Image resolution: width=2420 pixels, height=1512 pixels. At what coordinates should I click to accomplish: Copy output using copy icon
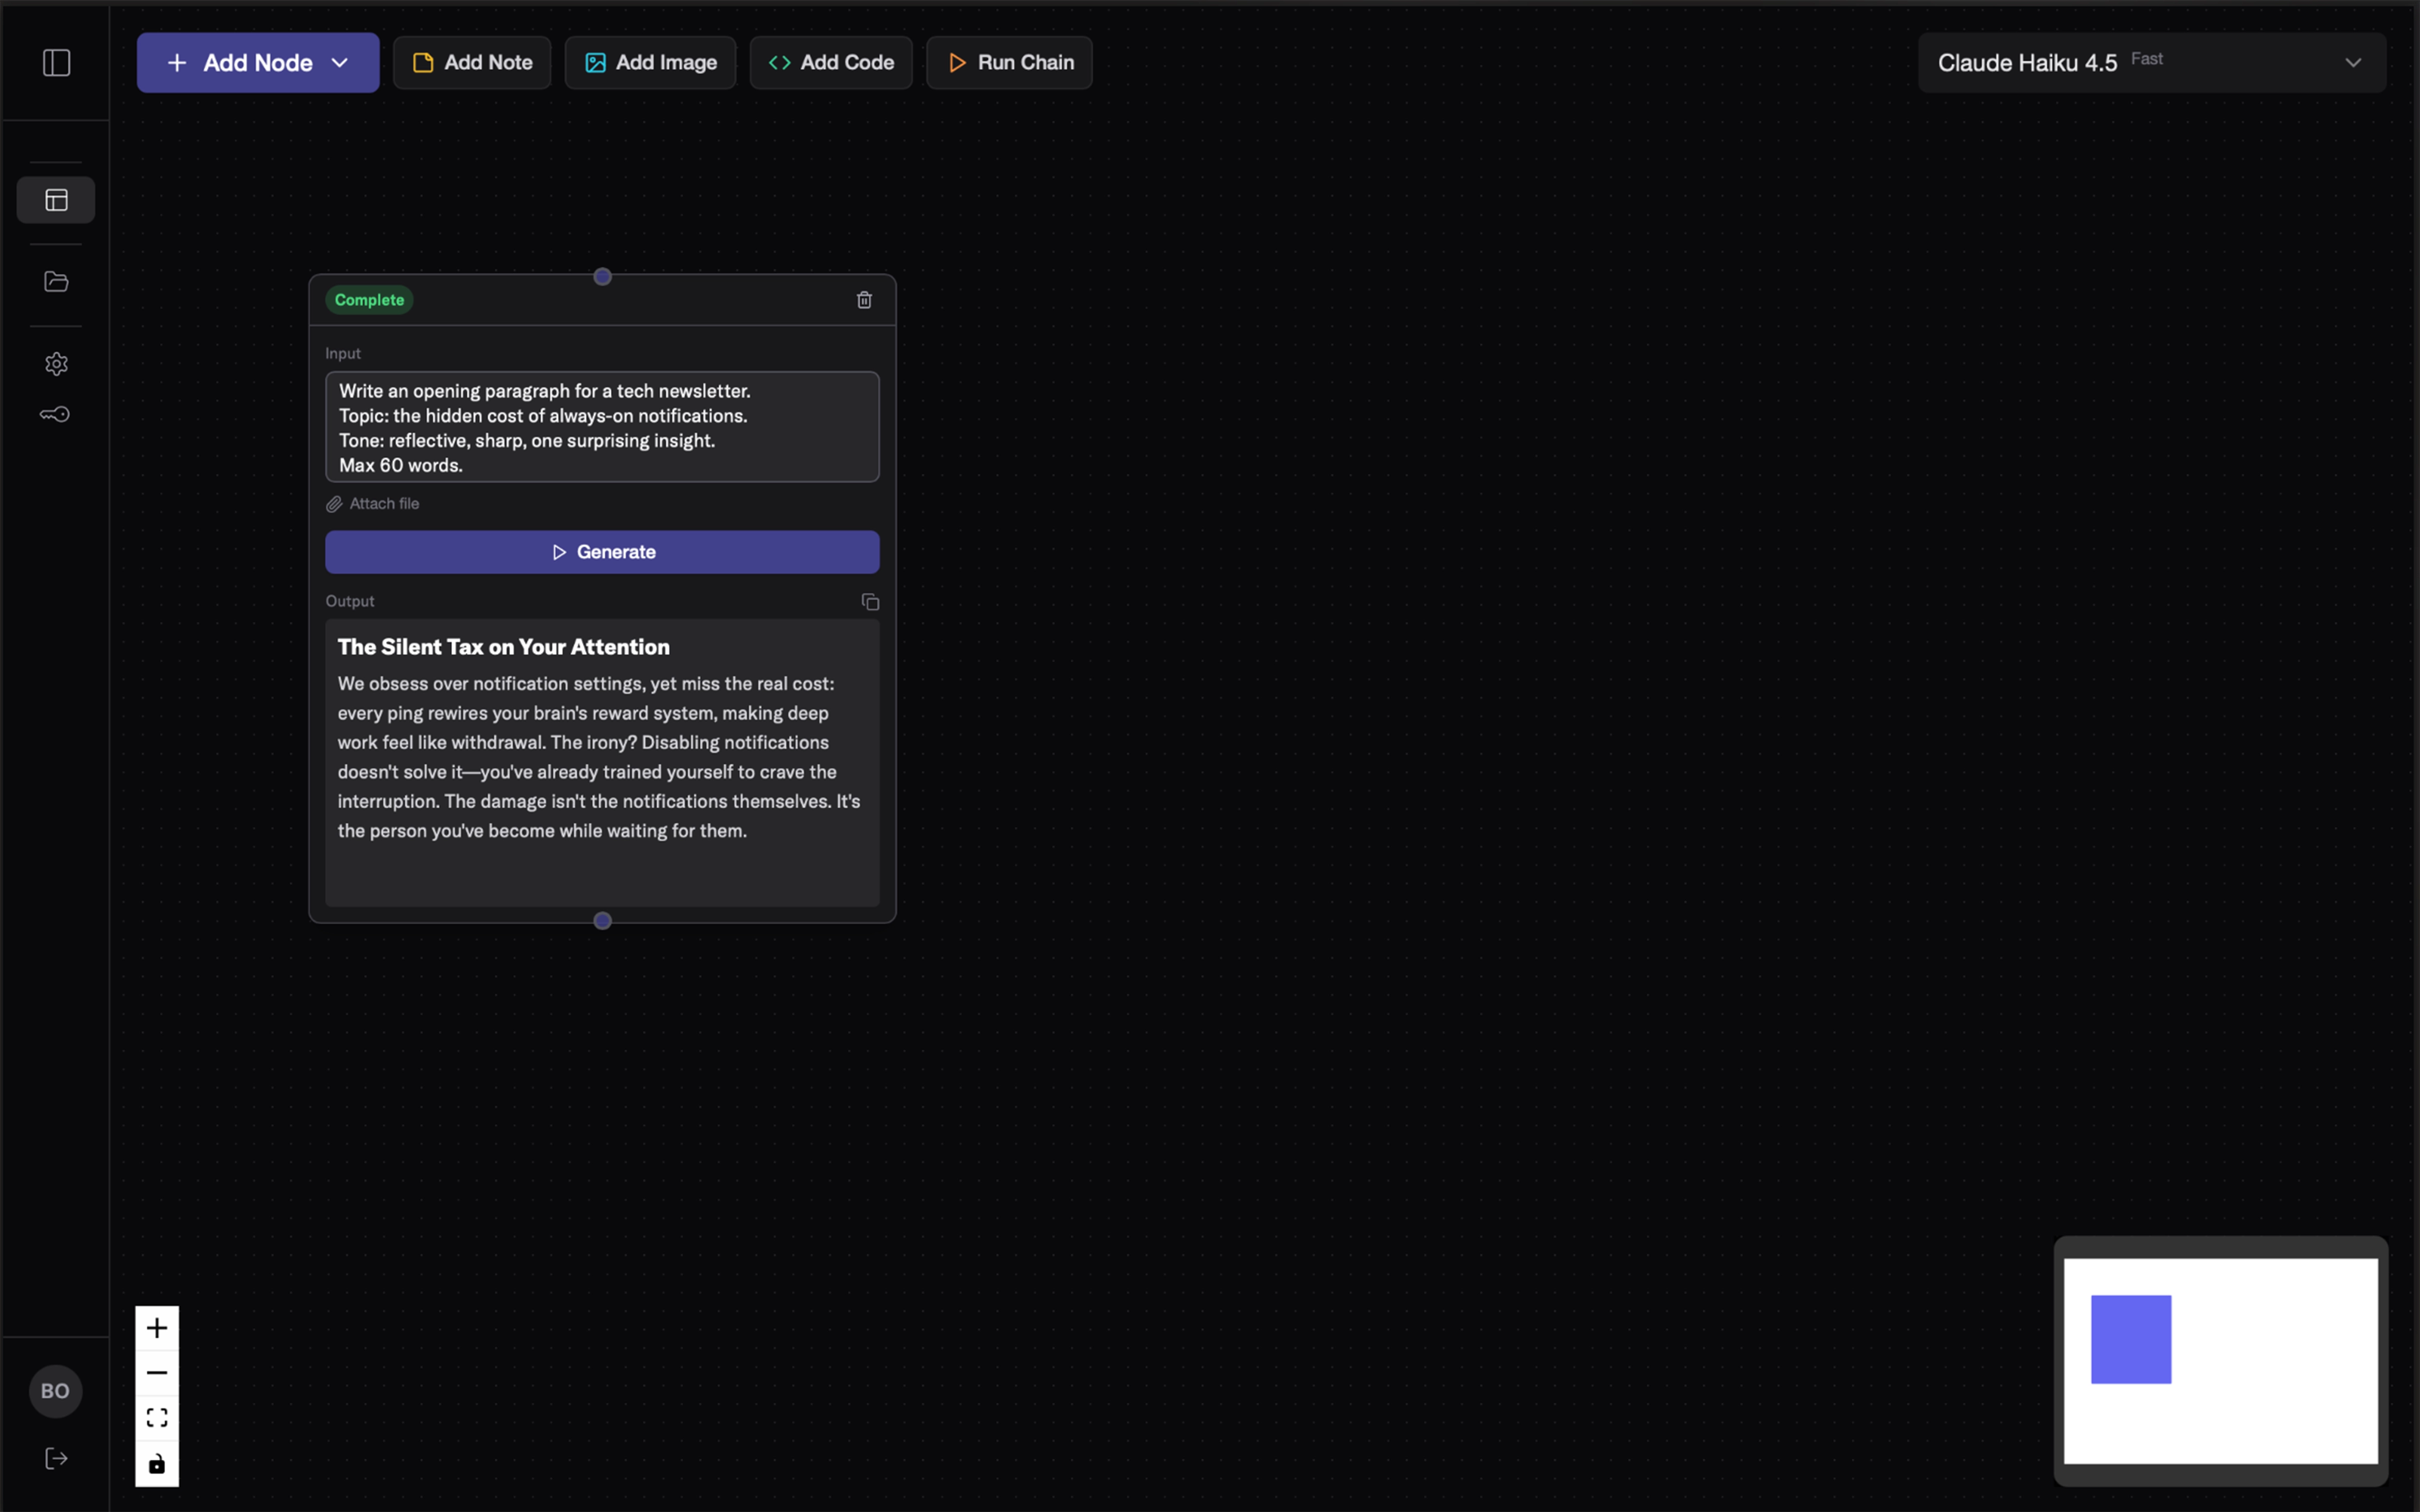(x=869, y=602)
